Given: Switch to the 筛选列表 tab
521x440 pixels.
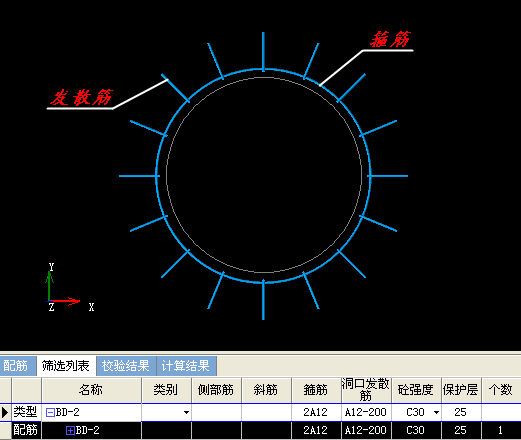Looking at the screenshot, I should pos(66,366).
